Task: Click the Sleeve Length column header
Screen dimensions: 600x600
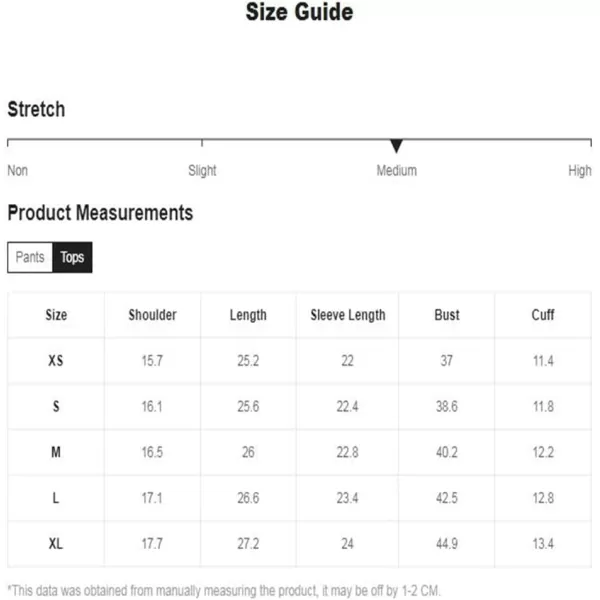Action: pyautogui.click(x=348, y=315)
